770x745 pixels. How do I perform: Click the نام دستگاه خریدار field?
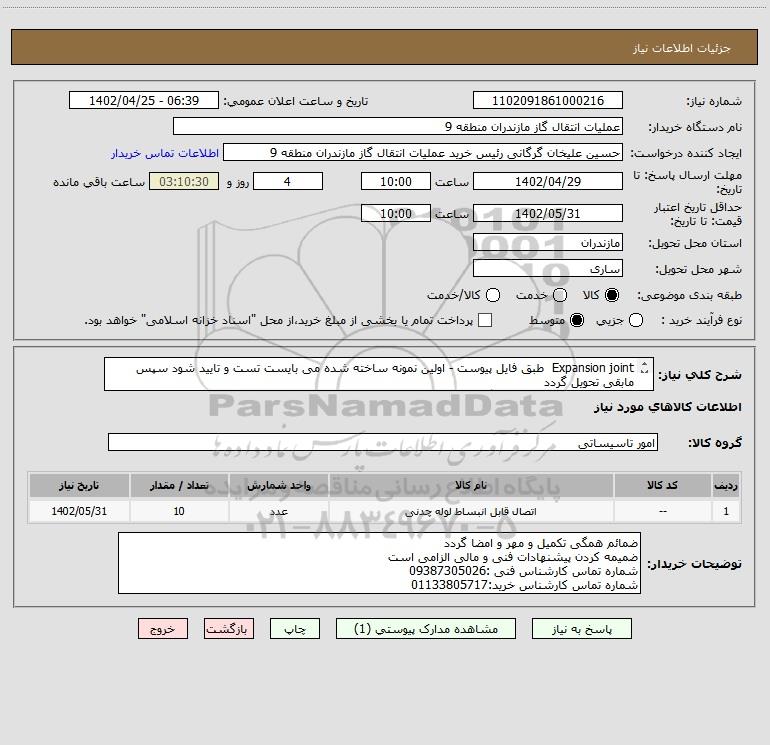coord(398,127)
